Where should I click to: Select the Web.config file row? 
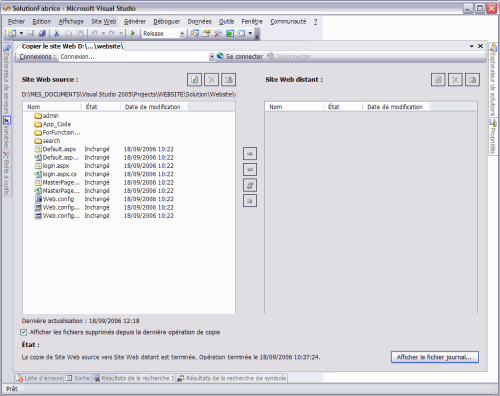104,199
